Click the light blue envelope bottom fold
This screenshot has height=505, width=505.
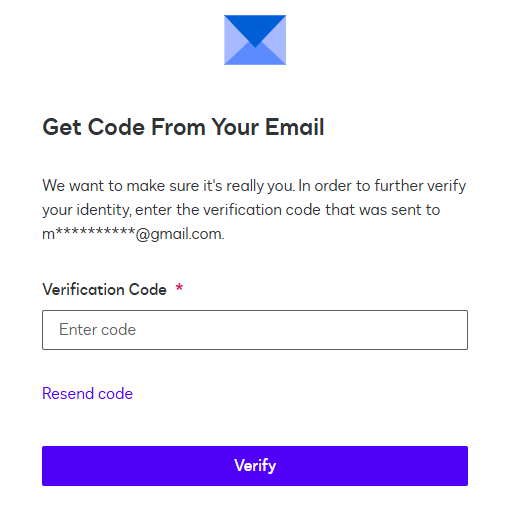(x=255, y=54)
